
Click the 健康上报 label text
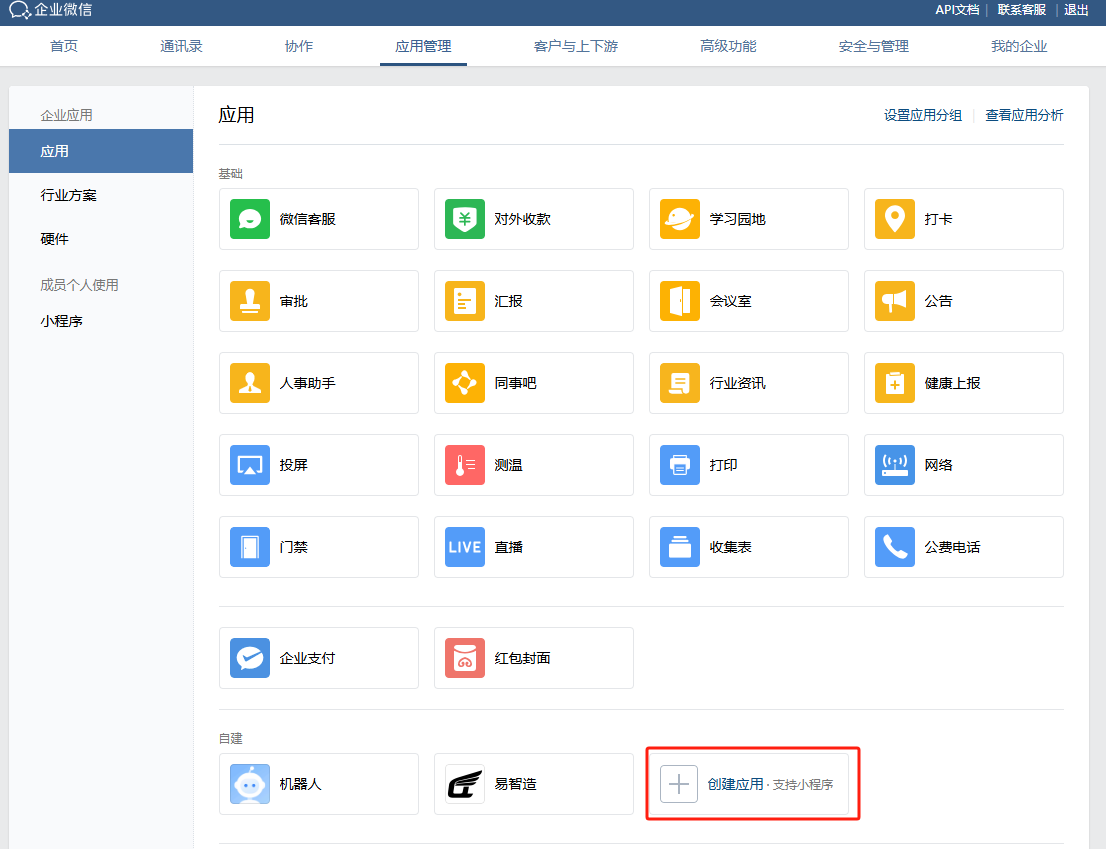click(953, 383)
